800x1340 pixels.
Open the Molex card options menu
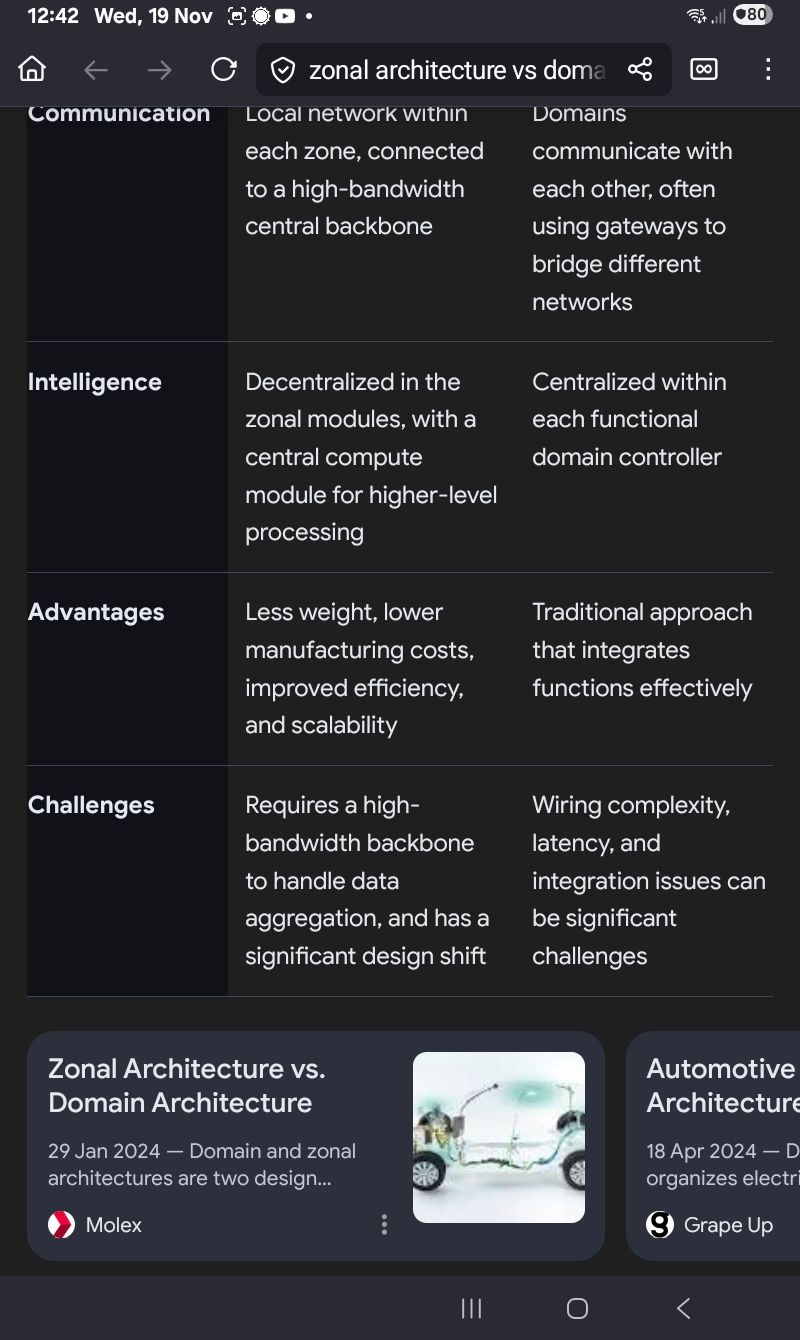tap(384, 1224)
